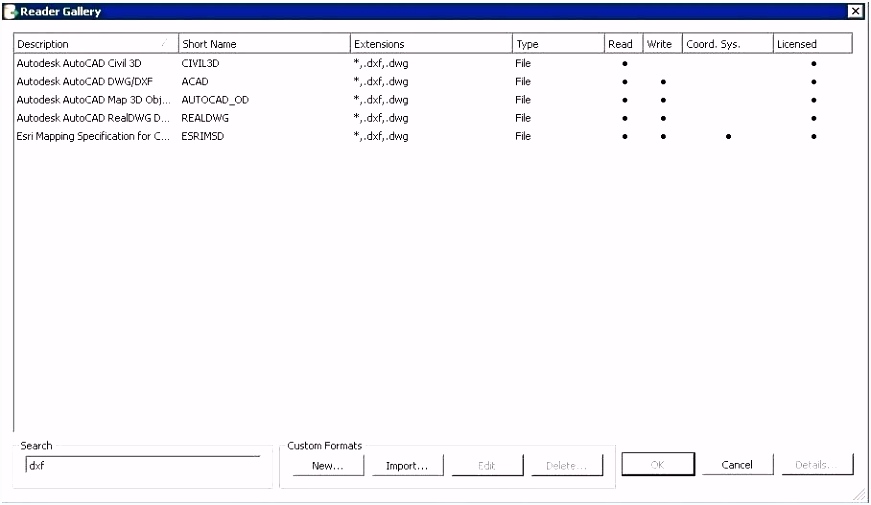Open format Details... button

click(x=817, y=464)
